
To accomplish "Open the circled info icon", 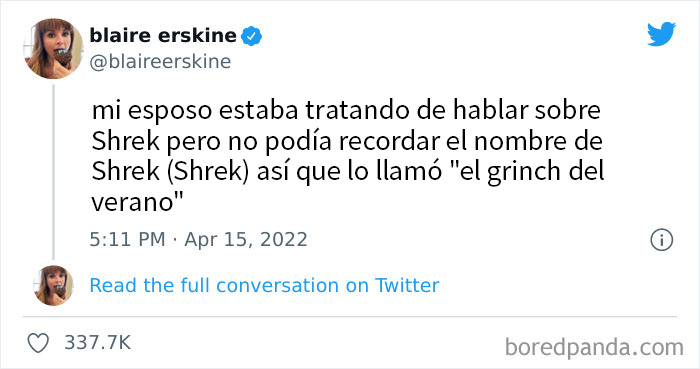I will pyautogui.click(x=661, y=240).
